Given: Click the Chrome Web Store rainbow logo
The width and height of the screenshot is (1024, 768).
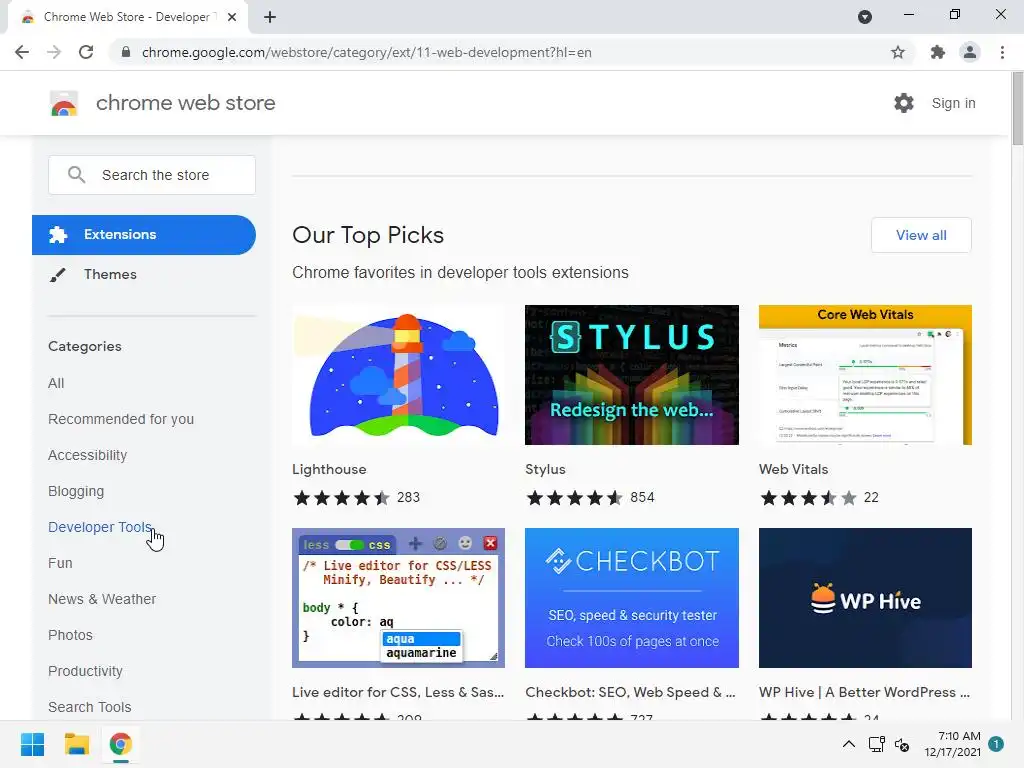Looking at the screenshot, I should (x=64, y=103).
